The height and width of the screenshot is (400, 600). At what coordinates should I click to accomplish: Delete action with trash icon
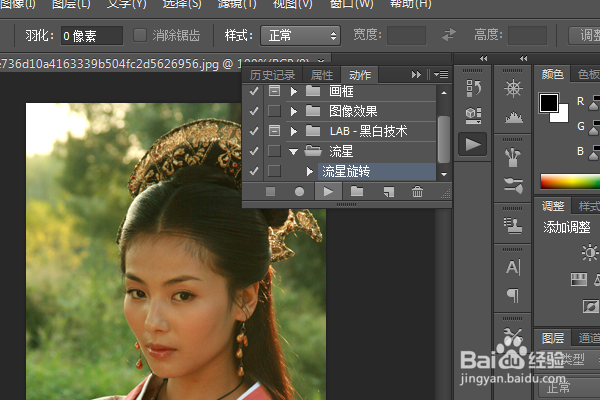pyautogui.click(x=417, y=191)
